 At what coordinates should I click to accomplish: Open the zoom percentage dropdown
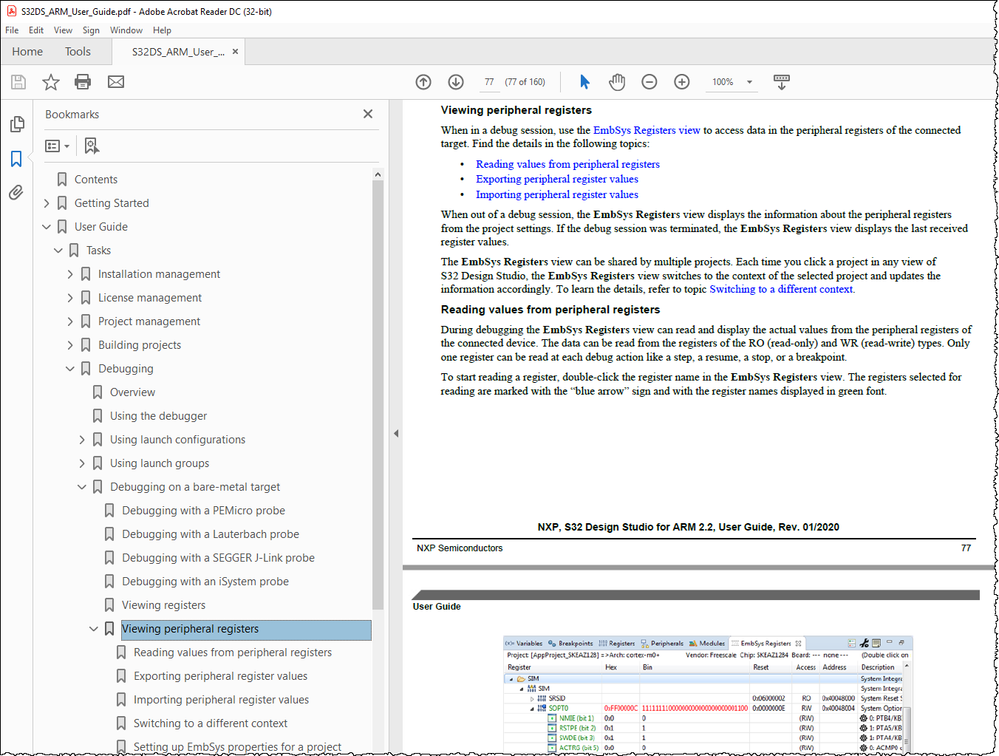[x=747, y=82]
